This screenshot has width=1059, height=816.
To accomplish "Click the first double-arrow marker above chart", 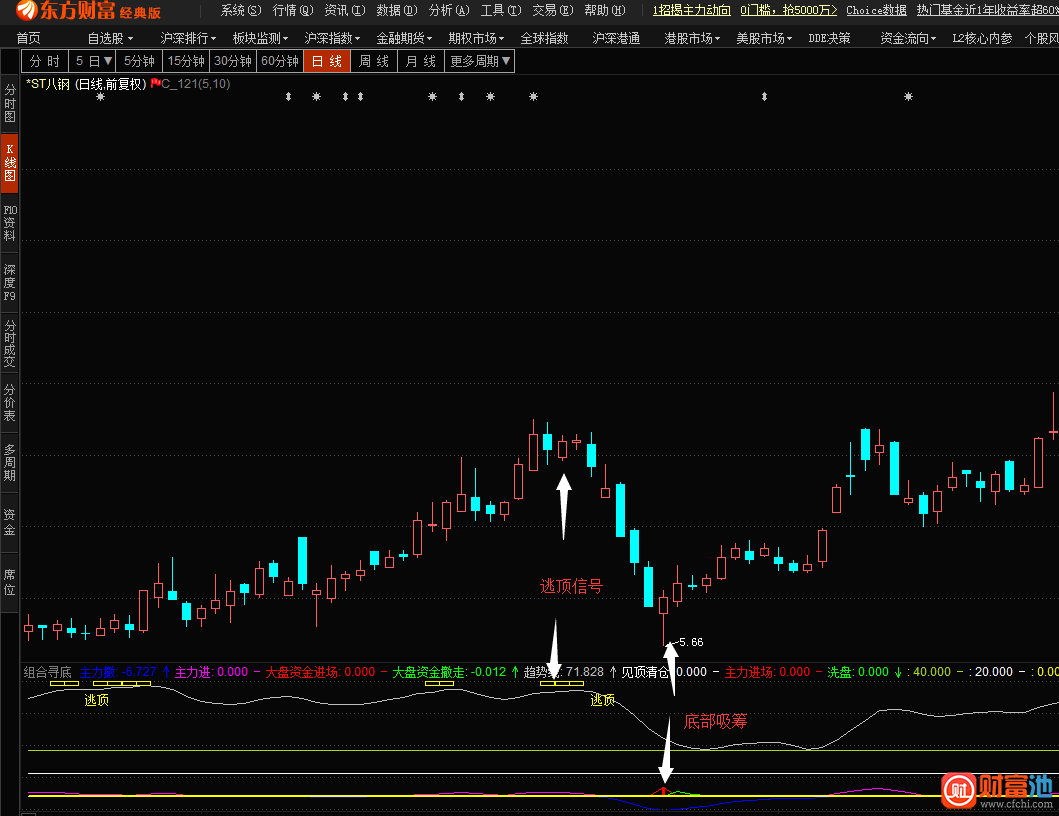I will [288, 97].
